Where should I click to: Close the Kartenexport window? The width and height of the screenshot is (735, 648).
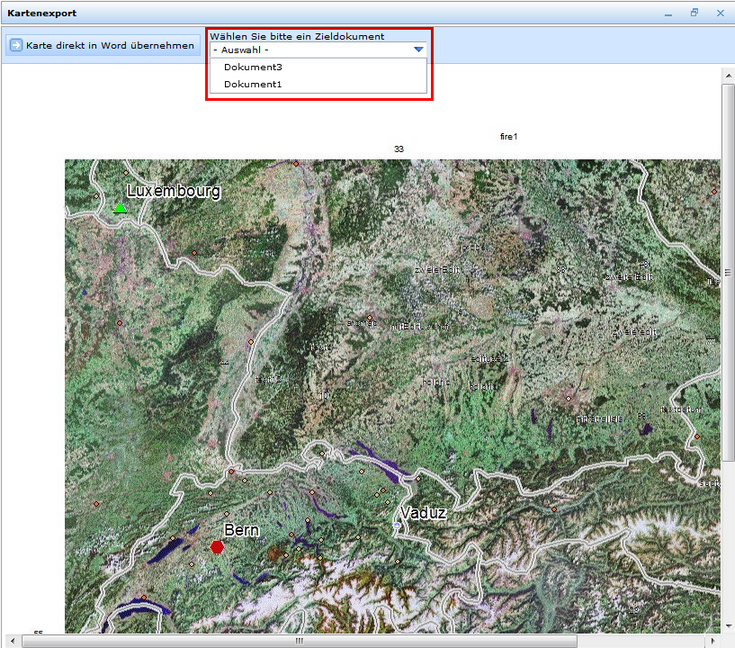[720, 13]
